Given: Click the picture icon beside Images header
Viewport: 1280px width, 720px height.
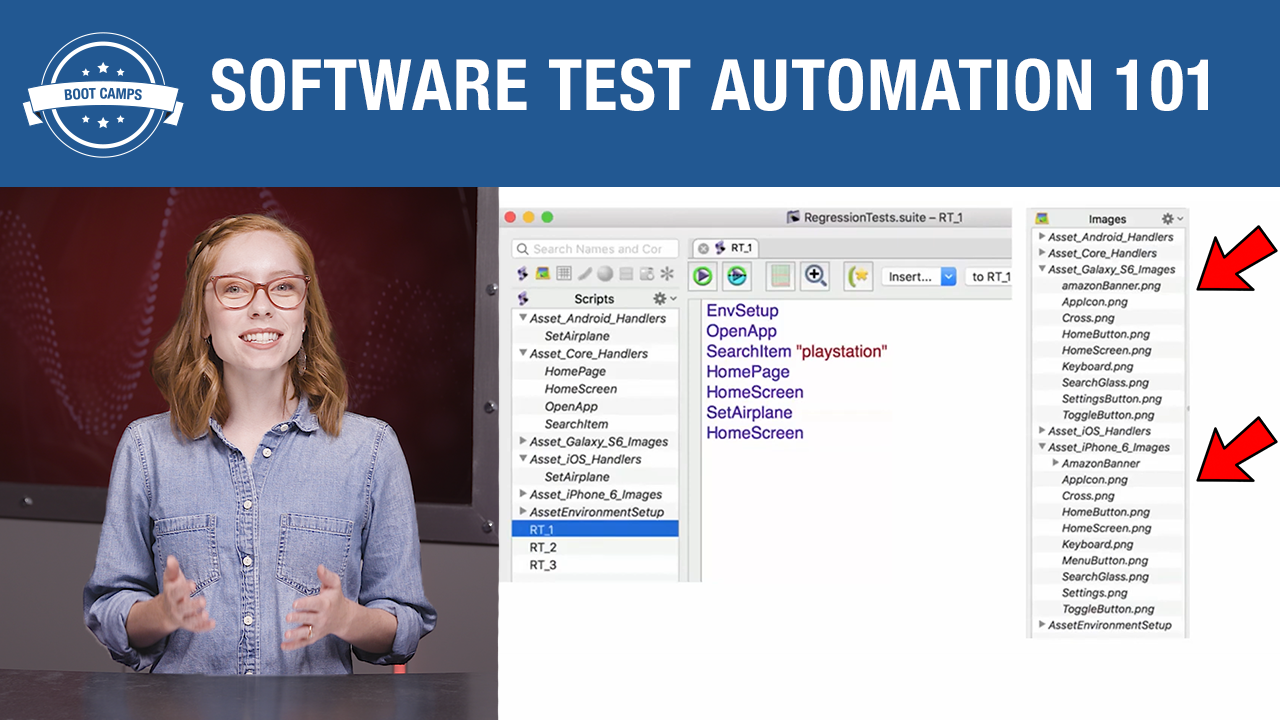Looking at the screenshot, I should tap(1042, 218).
